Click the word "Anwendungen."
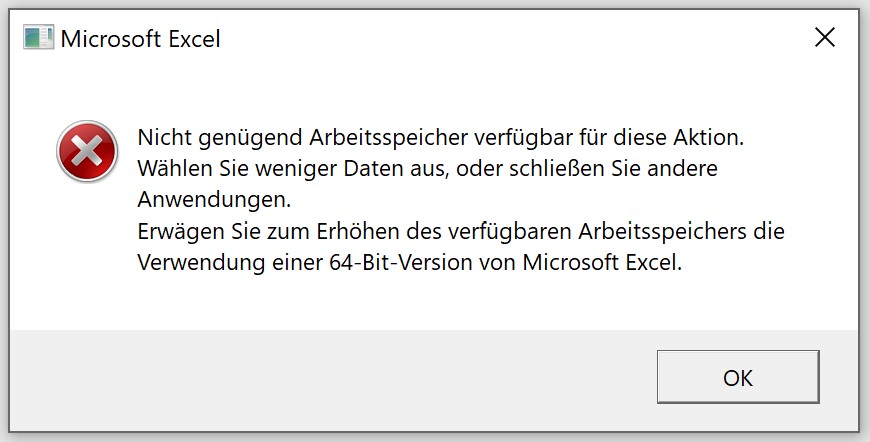 tap(214, 200)
